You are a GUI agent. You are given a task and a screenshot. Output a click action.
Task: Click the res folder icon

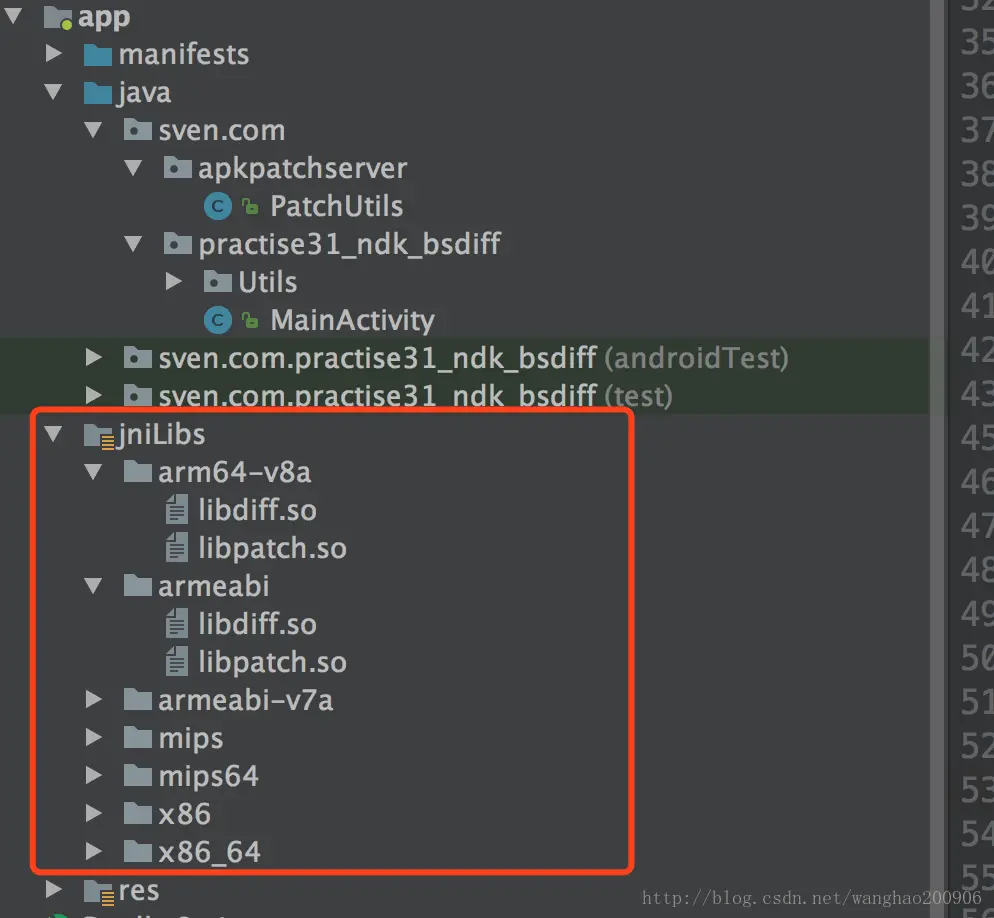[x=99, y=891]
